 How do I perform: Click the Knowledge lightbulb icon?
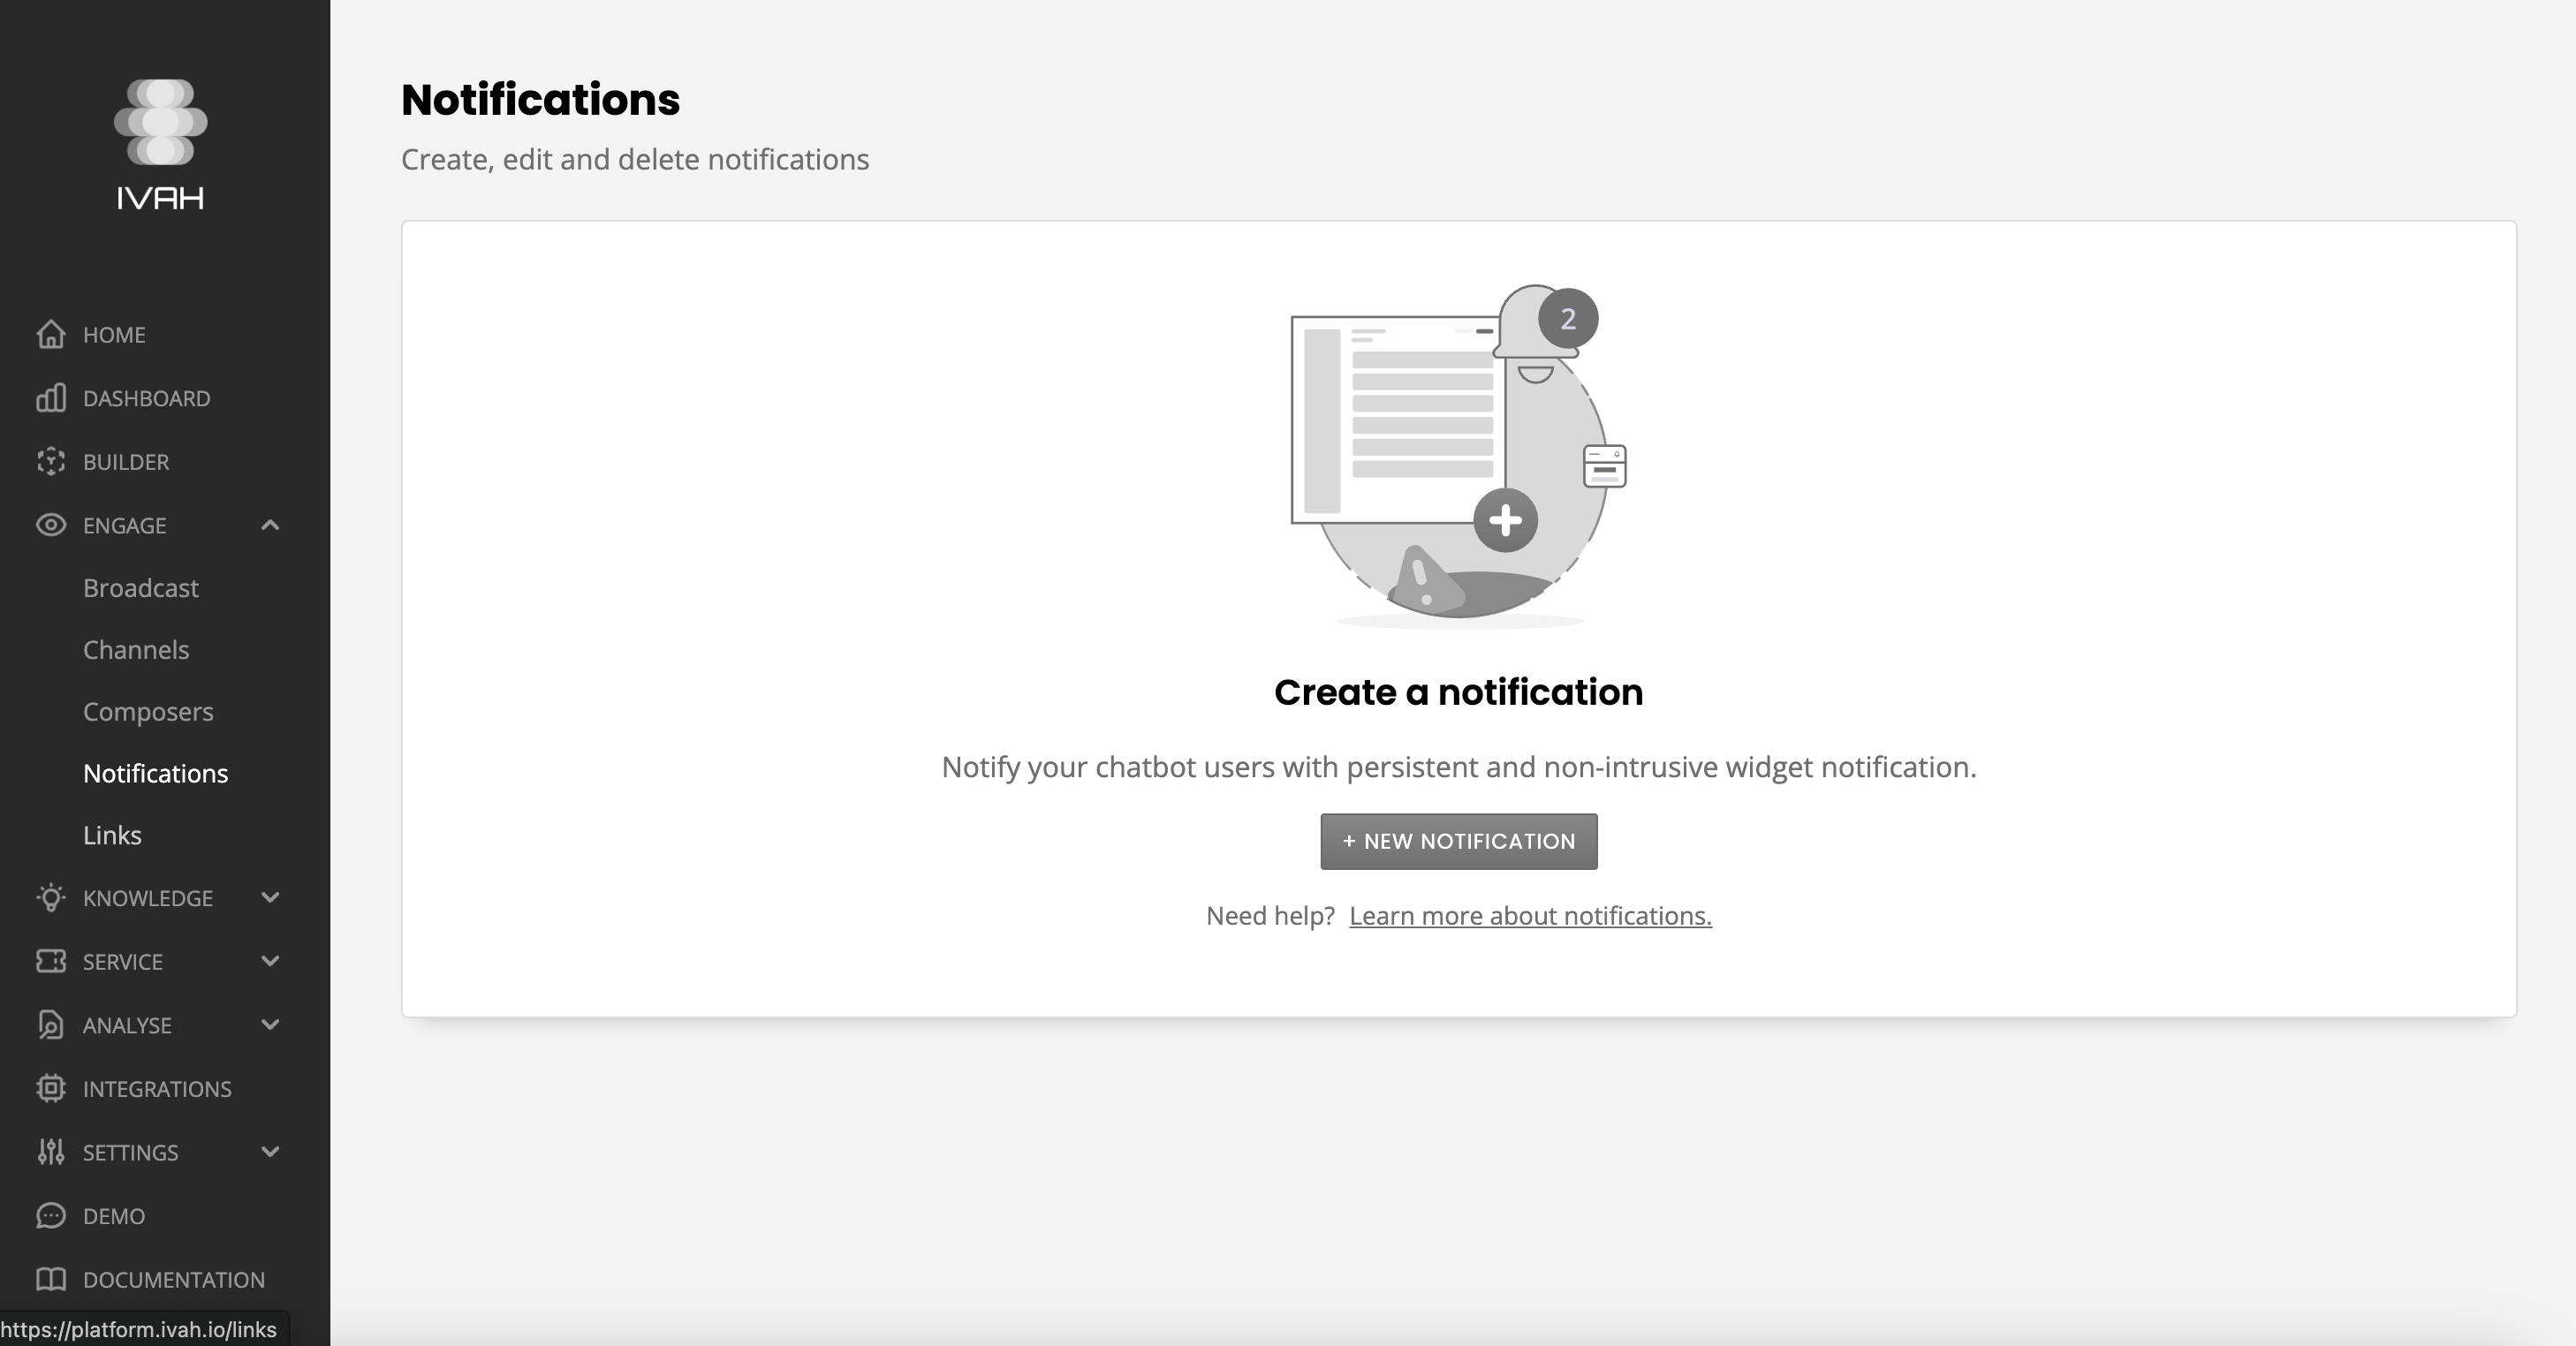tap(51, 897)
